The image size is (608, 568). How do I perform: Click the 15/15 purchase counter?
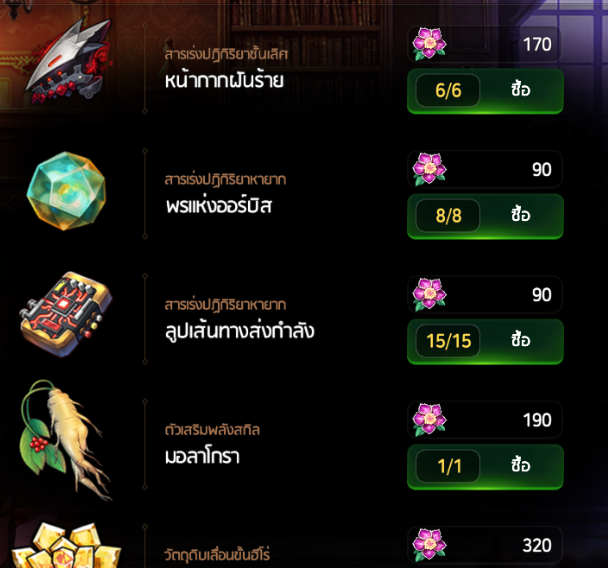pyautogui.click(x=448, y=341)
